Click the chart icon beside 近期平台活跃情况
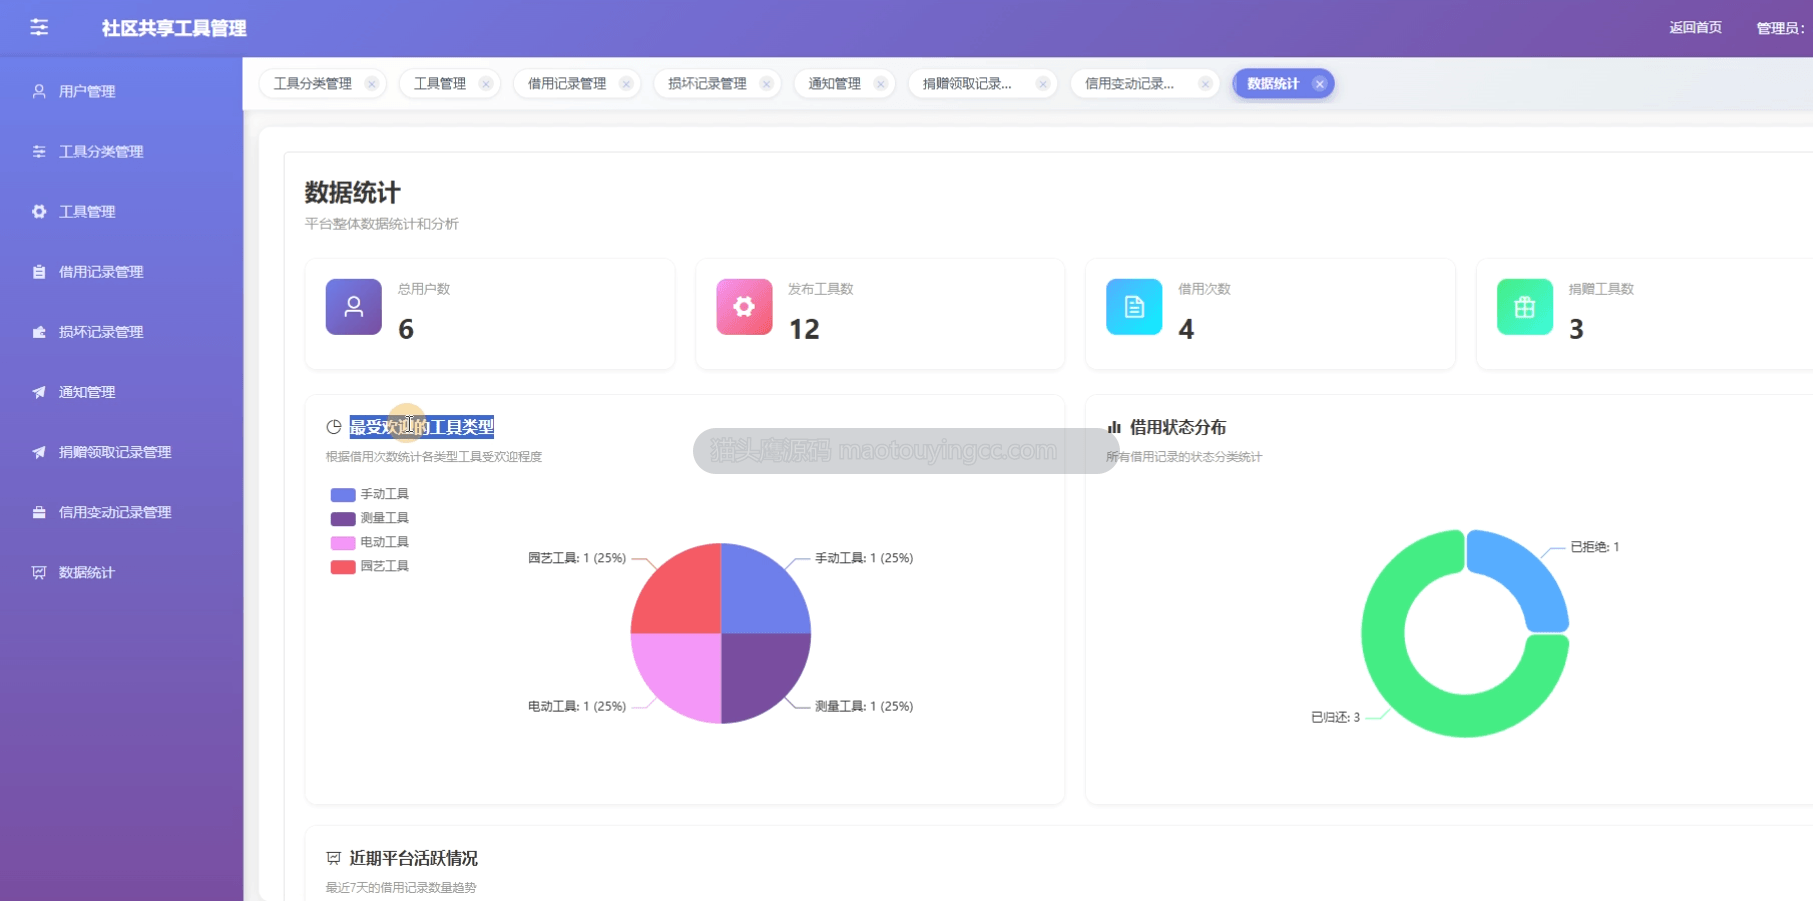The image size is (1813, 901). 334,858
